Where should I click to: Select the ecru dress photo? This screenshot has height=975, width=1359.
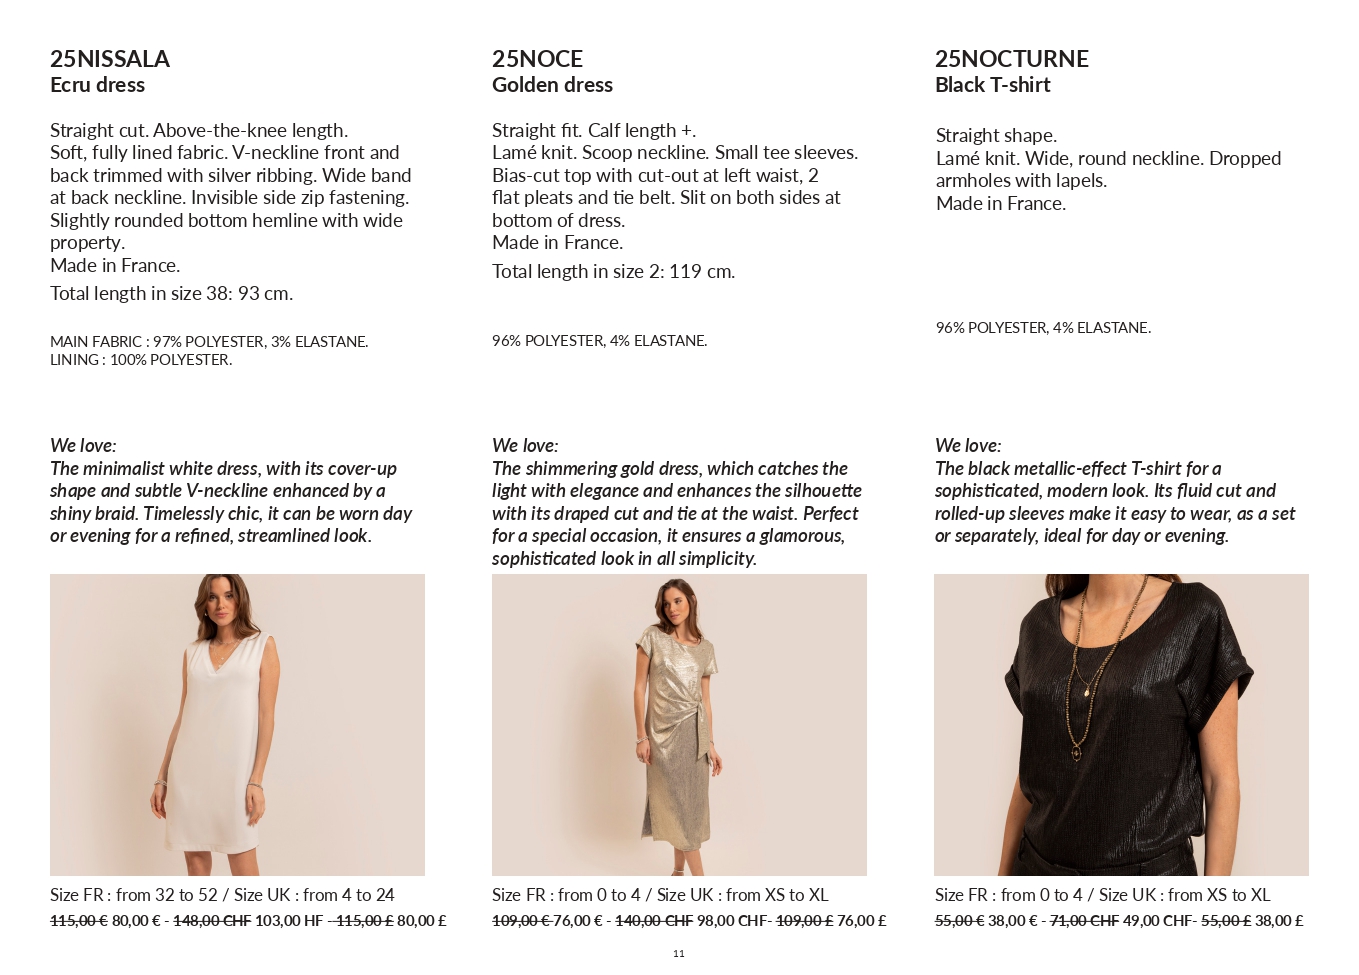237,725
